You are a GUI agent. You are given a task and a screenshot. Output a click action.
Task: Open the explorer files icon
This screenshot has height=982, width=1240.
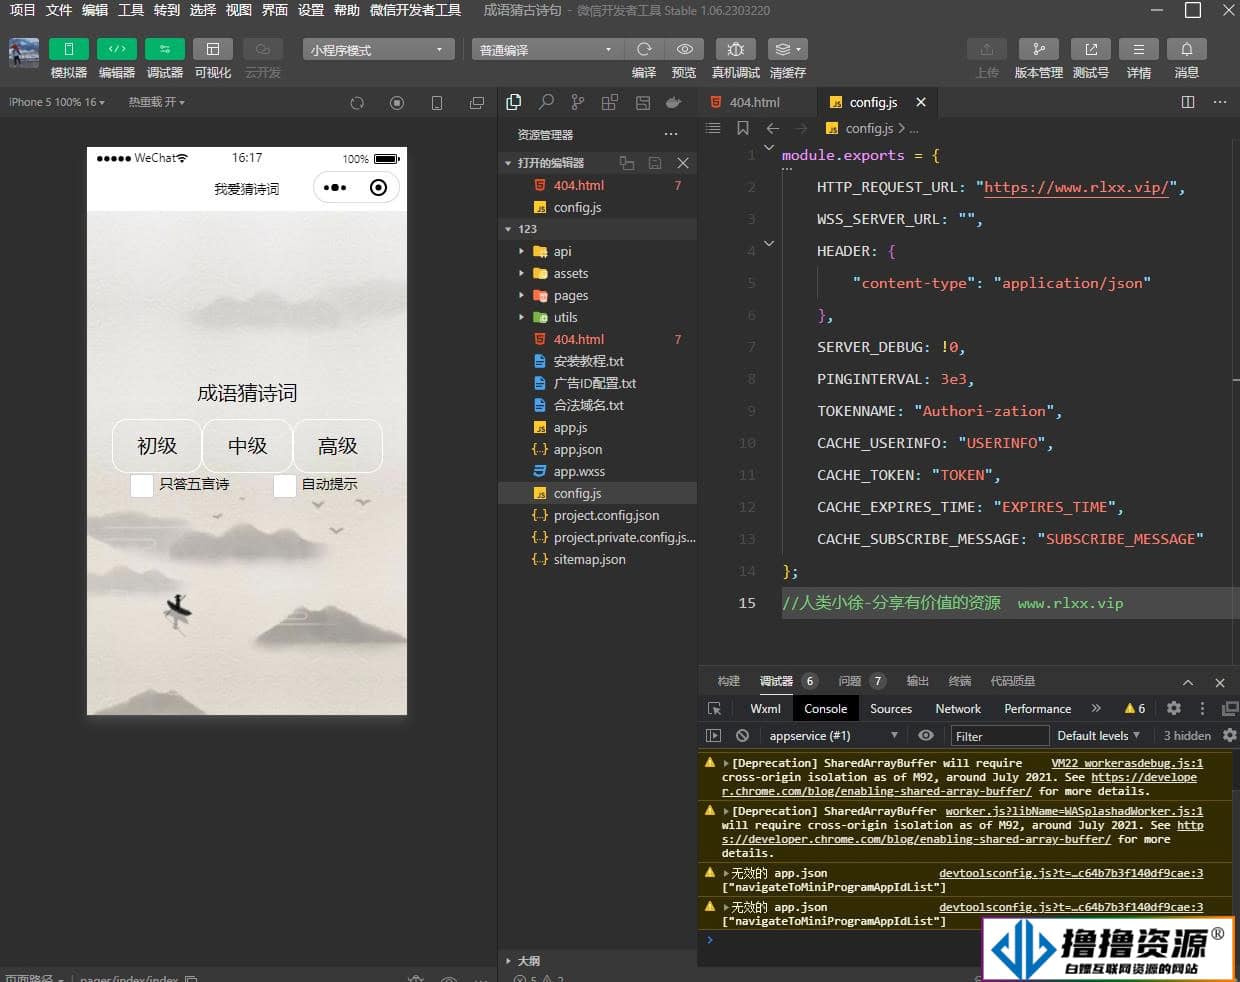pos(514,102)
